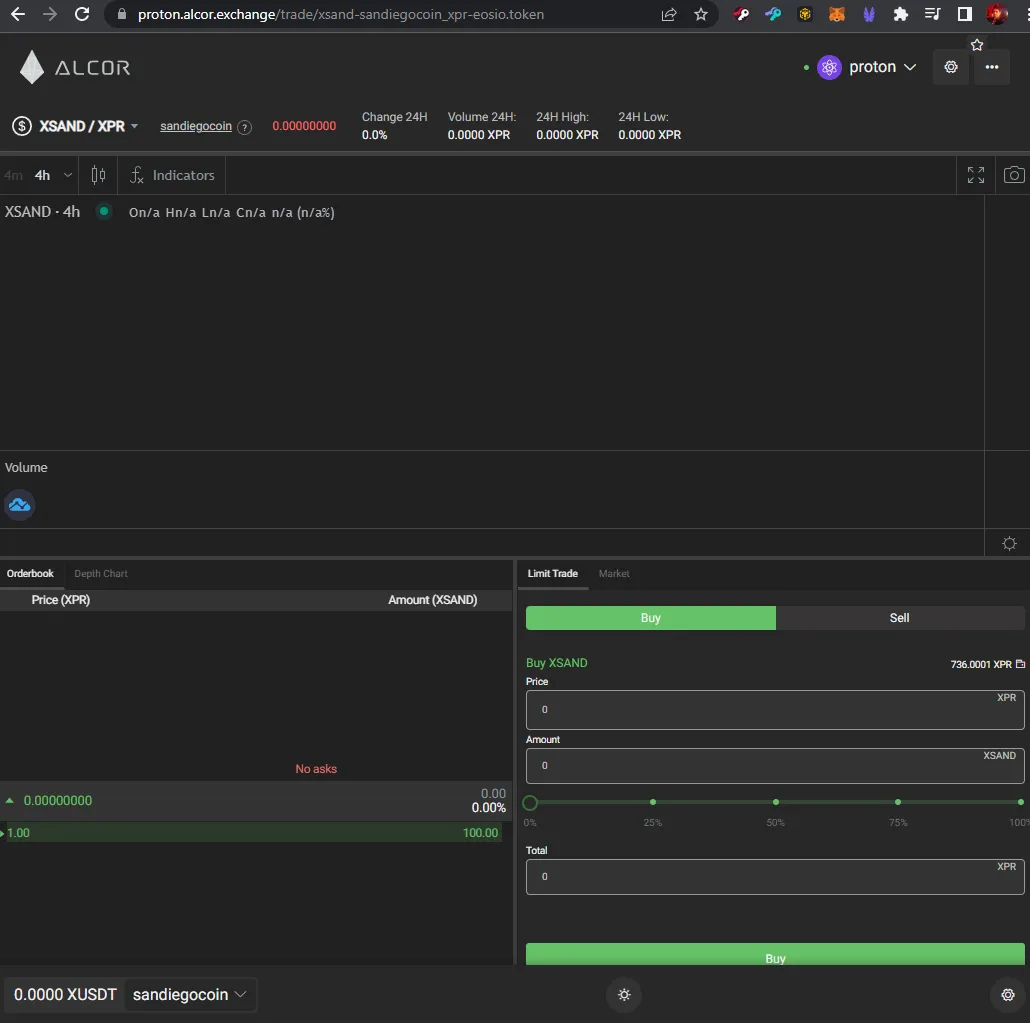Click the Price (XPR) column header
1030x1023 pixels.
click(60, 600)
